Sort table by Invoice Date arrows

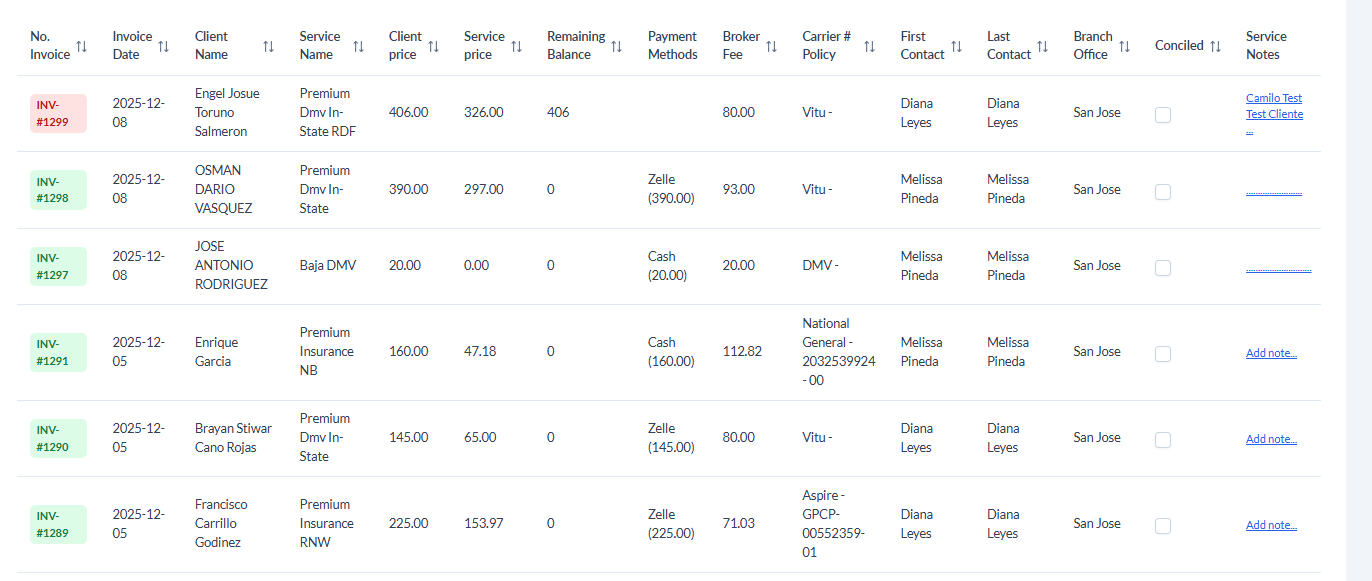tap(164, 46)
